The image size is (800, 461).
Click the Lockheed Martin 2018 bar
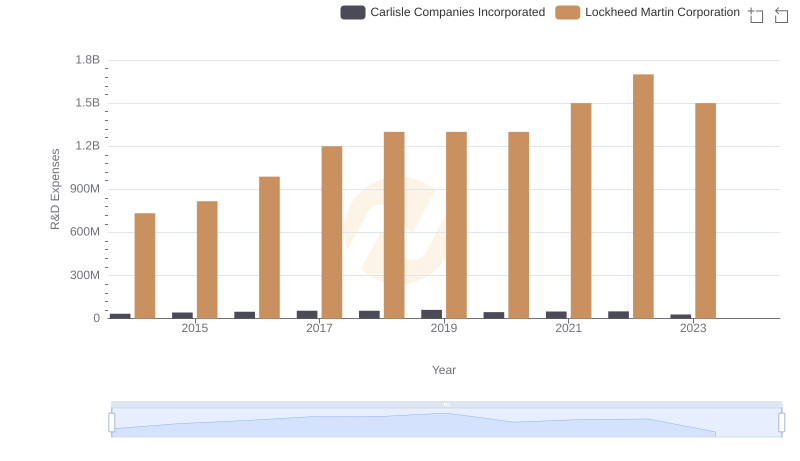(x=394, y=225)
